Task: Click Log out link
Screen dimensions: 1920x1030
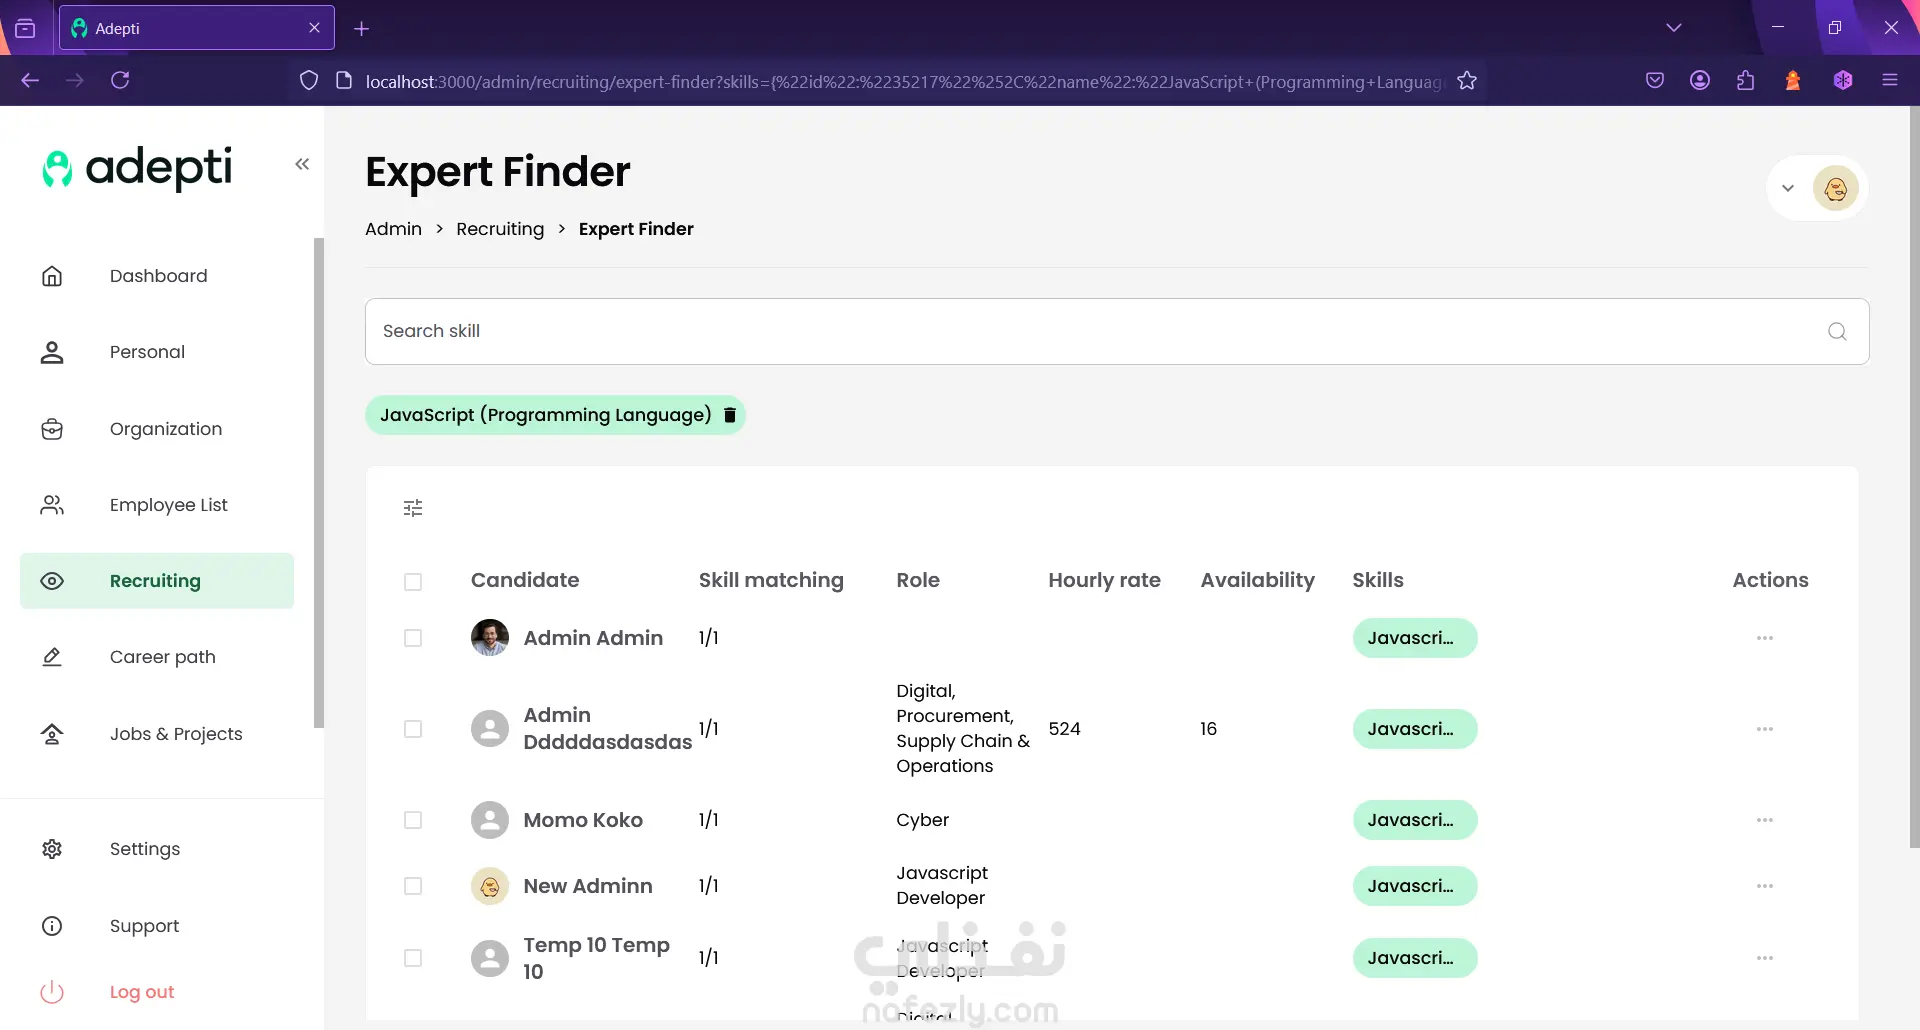Action: point(142,992)
